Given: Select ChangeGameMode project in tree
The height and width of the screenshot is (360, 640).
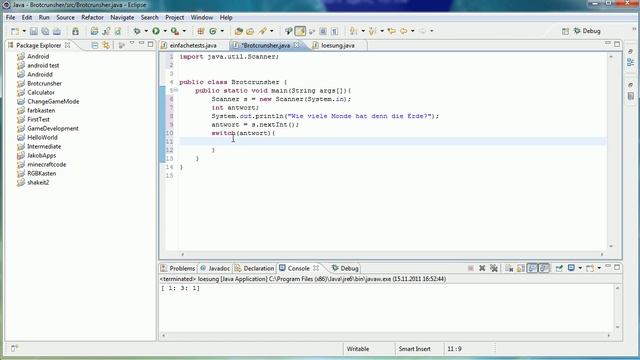Looking at the screenshot, I should pyautogui.click(x=53, y=101).
